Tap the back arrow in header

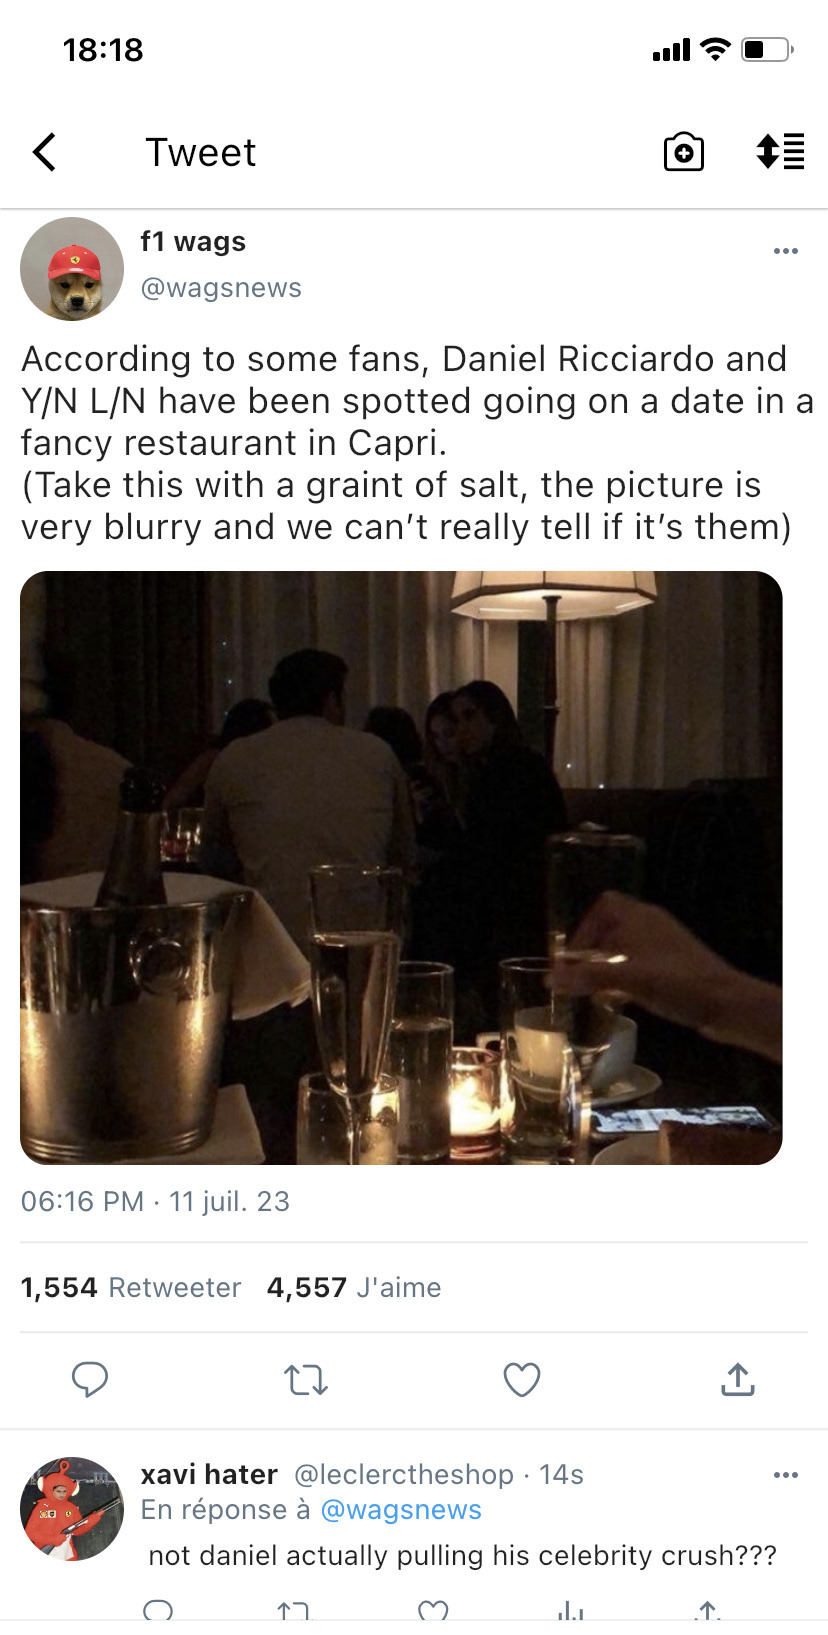pyautogui.click(x=45, y=153)
